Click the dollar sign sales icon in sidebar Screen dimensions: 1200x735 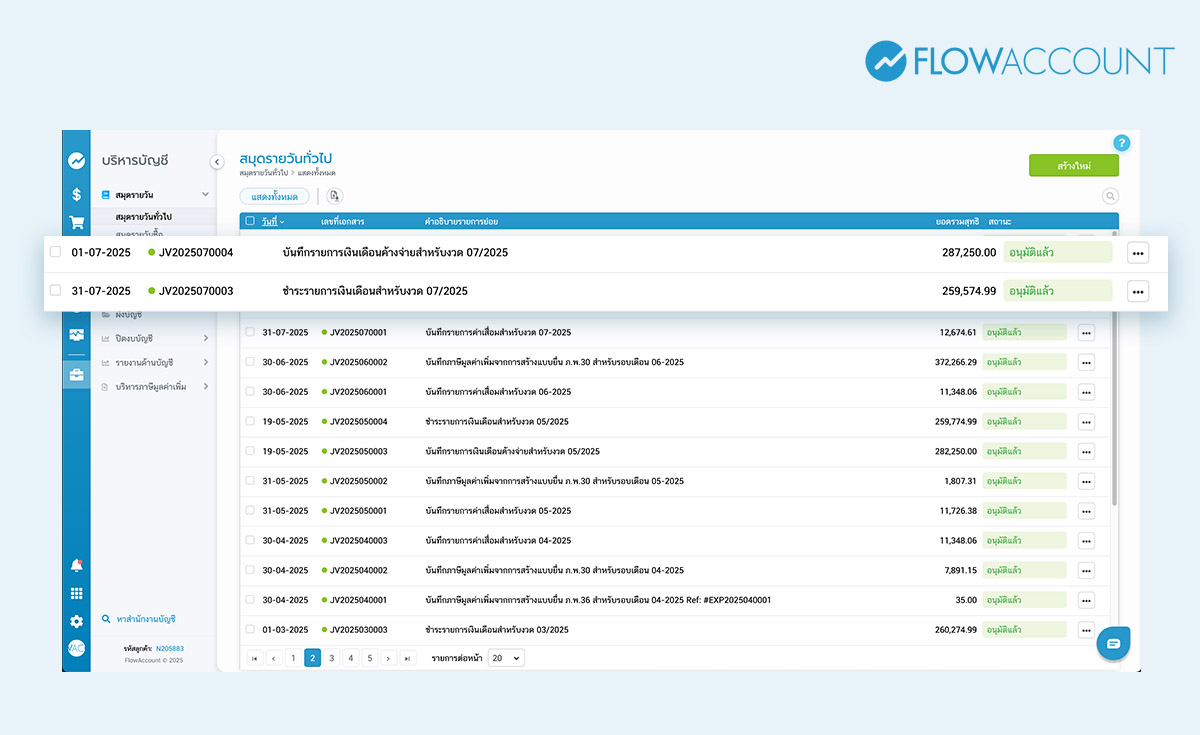pos(76,194)
